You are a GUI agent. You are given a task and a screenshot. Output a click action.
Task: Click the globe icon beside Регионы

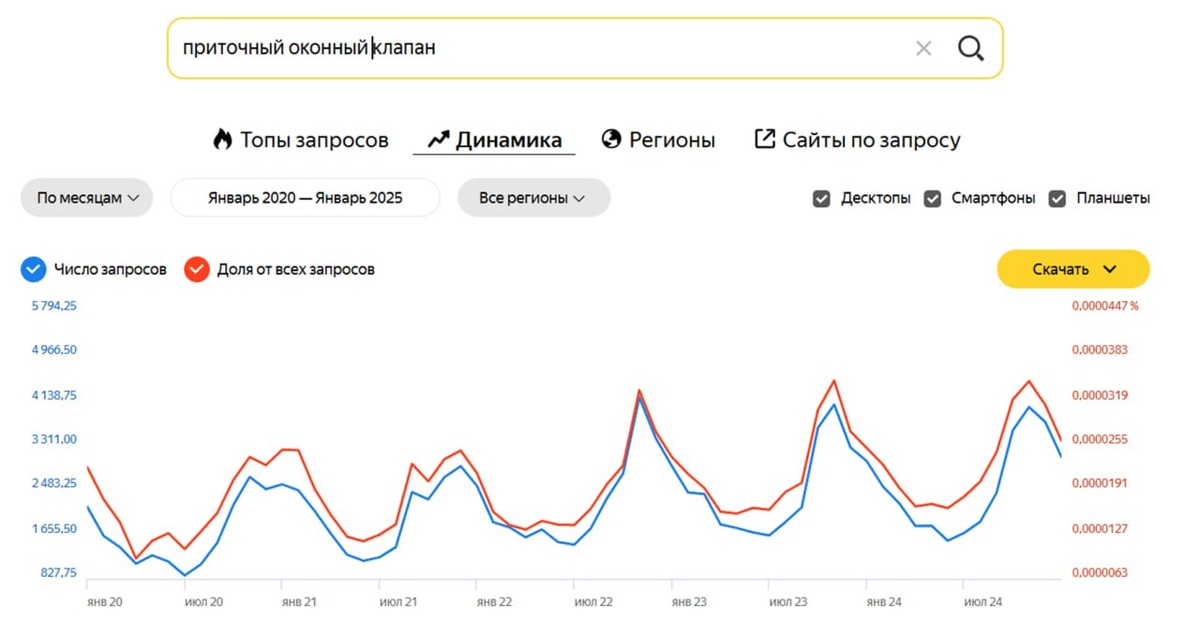(611, 139)
